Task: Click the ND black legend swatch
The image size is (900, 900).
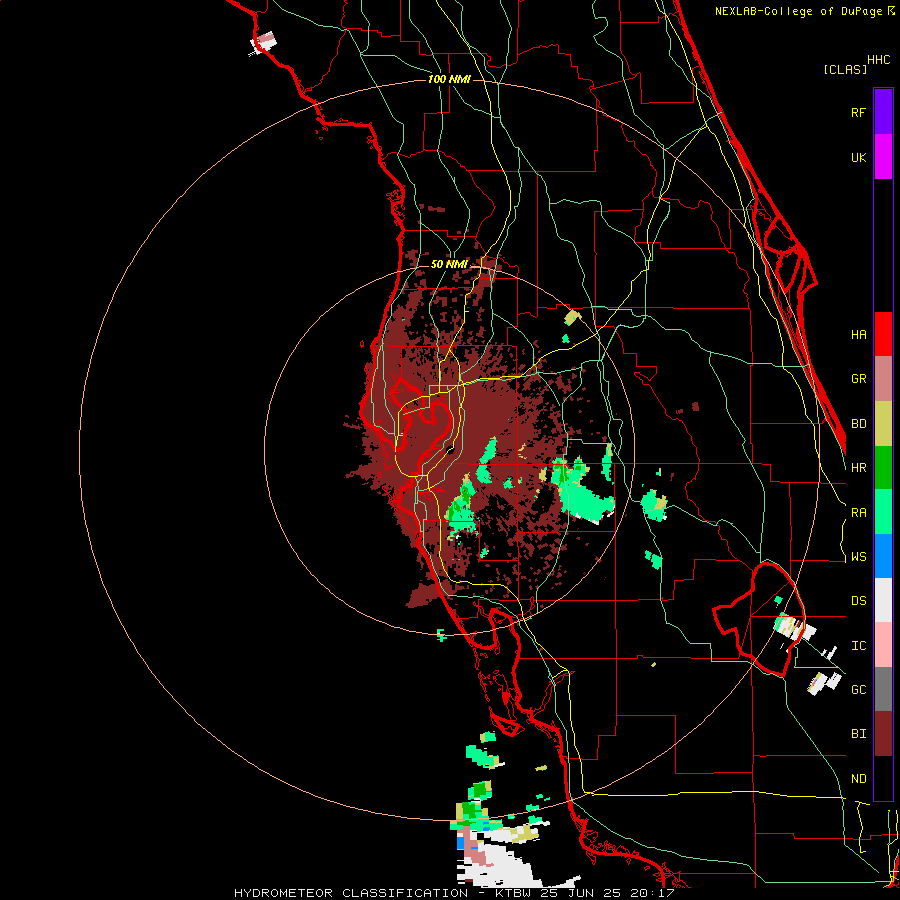Action: pos(883,778)
